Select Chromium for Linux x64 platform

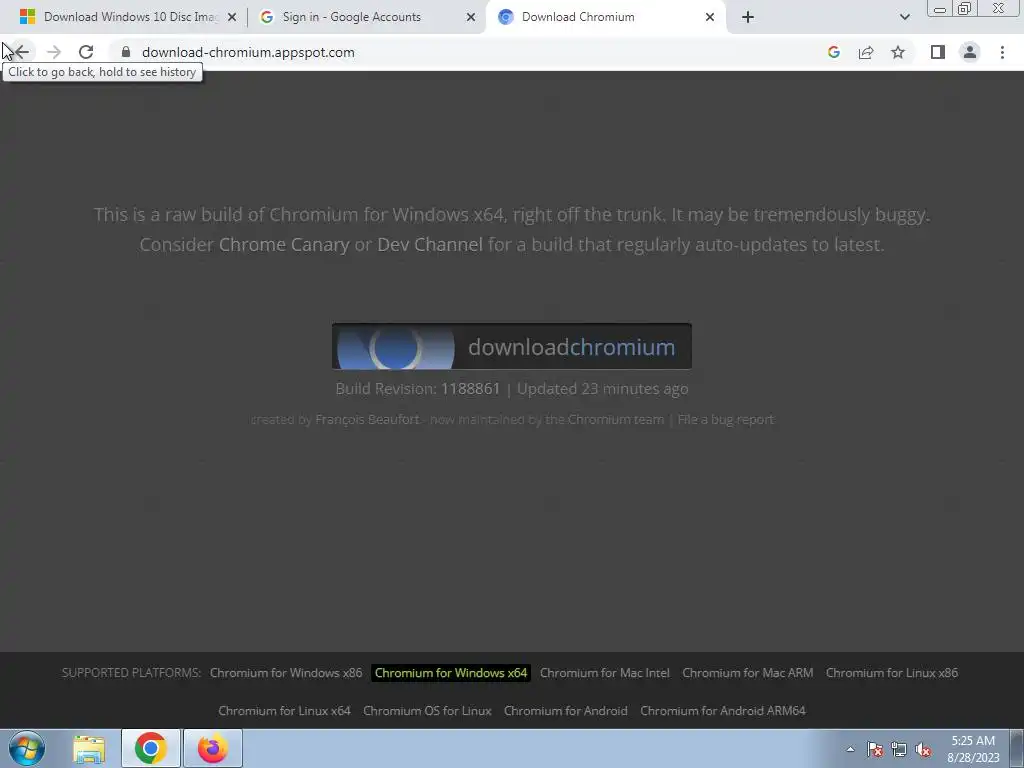(x=284, y=711)
